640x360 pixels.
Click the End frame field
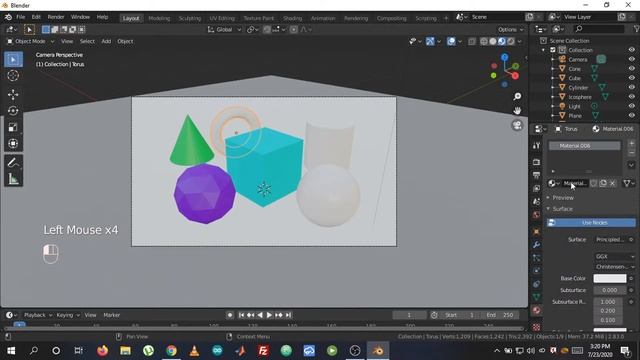(500, 315)
